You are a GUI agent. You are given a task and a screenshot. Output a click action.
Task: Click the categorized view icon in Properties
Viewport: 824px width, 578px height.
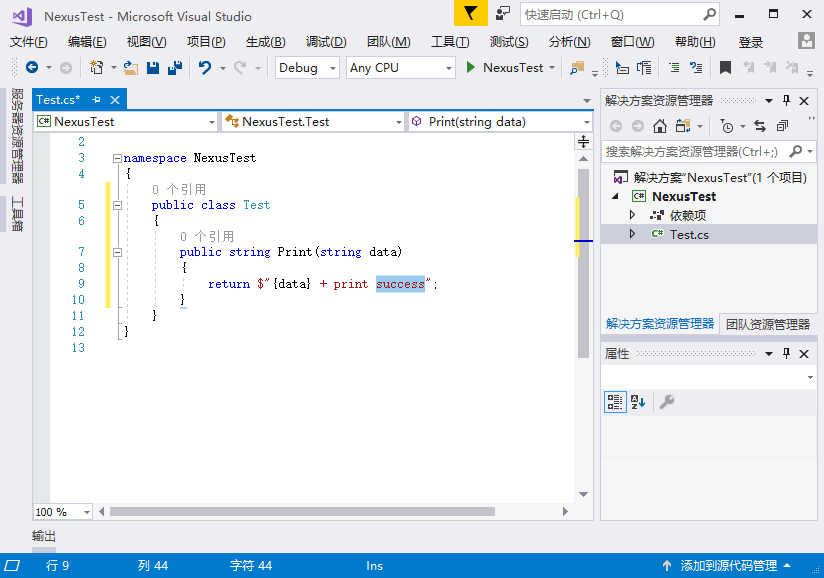point(615,402)
